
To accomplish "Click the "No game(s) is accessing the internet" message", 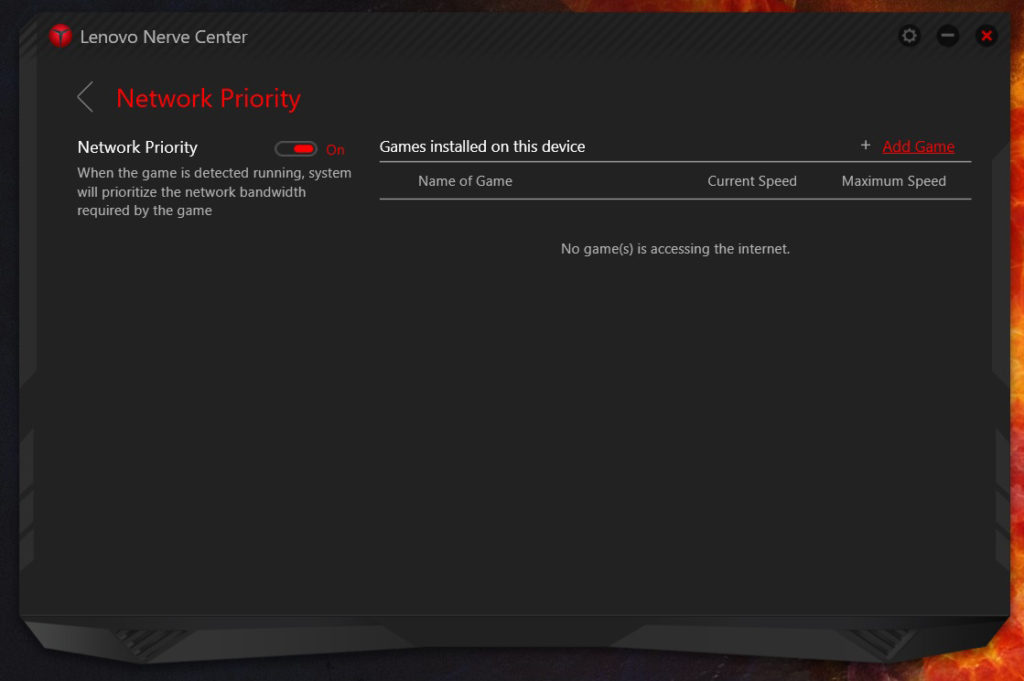I will (x=675, y=249).
